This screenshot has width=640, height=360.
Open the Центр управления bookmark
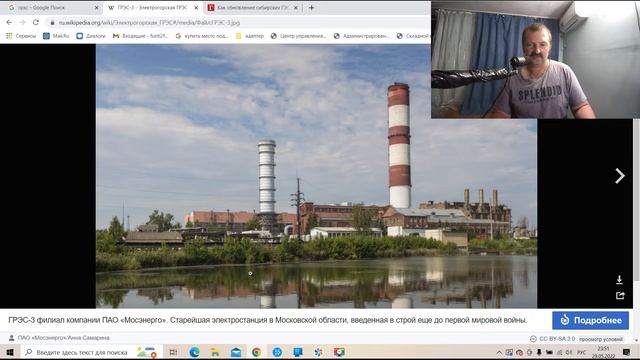click(x=299, y=36)
